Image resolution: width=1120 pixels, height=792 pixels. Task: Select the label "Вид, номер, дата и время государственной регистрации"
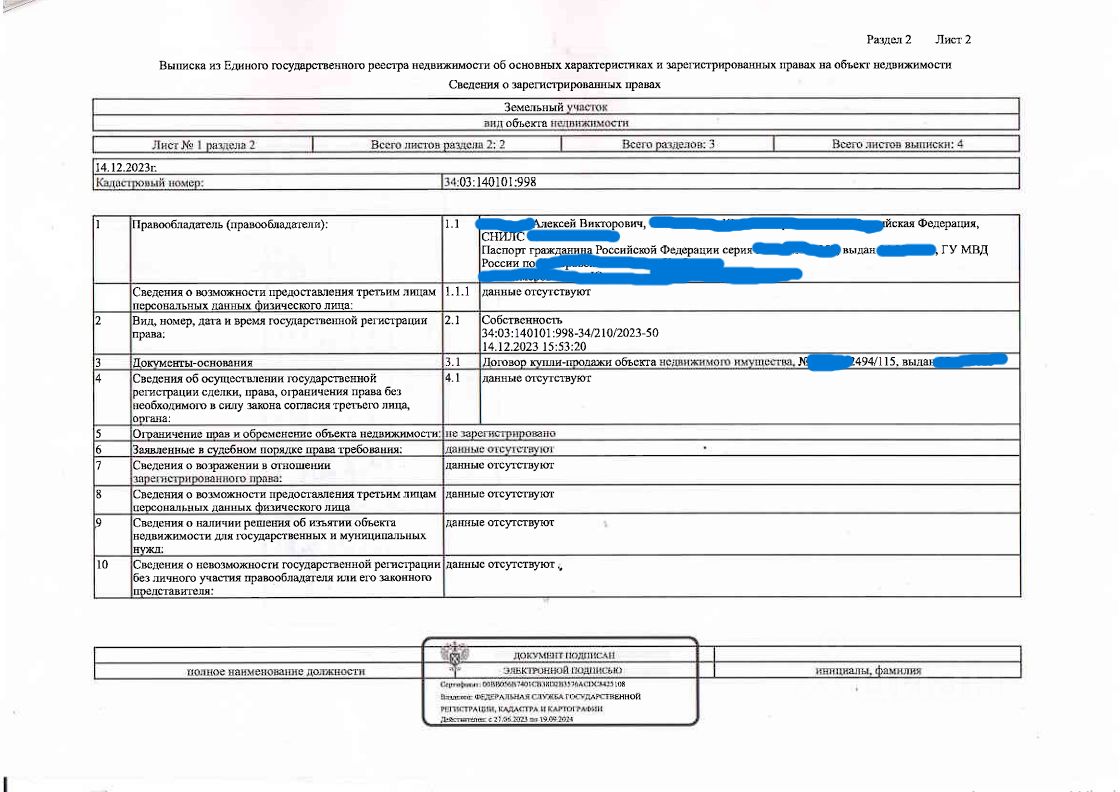(280, 321)
